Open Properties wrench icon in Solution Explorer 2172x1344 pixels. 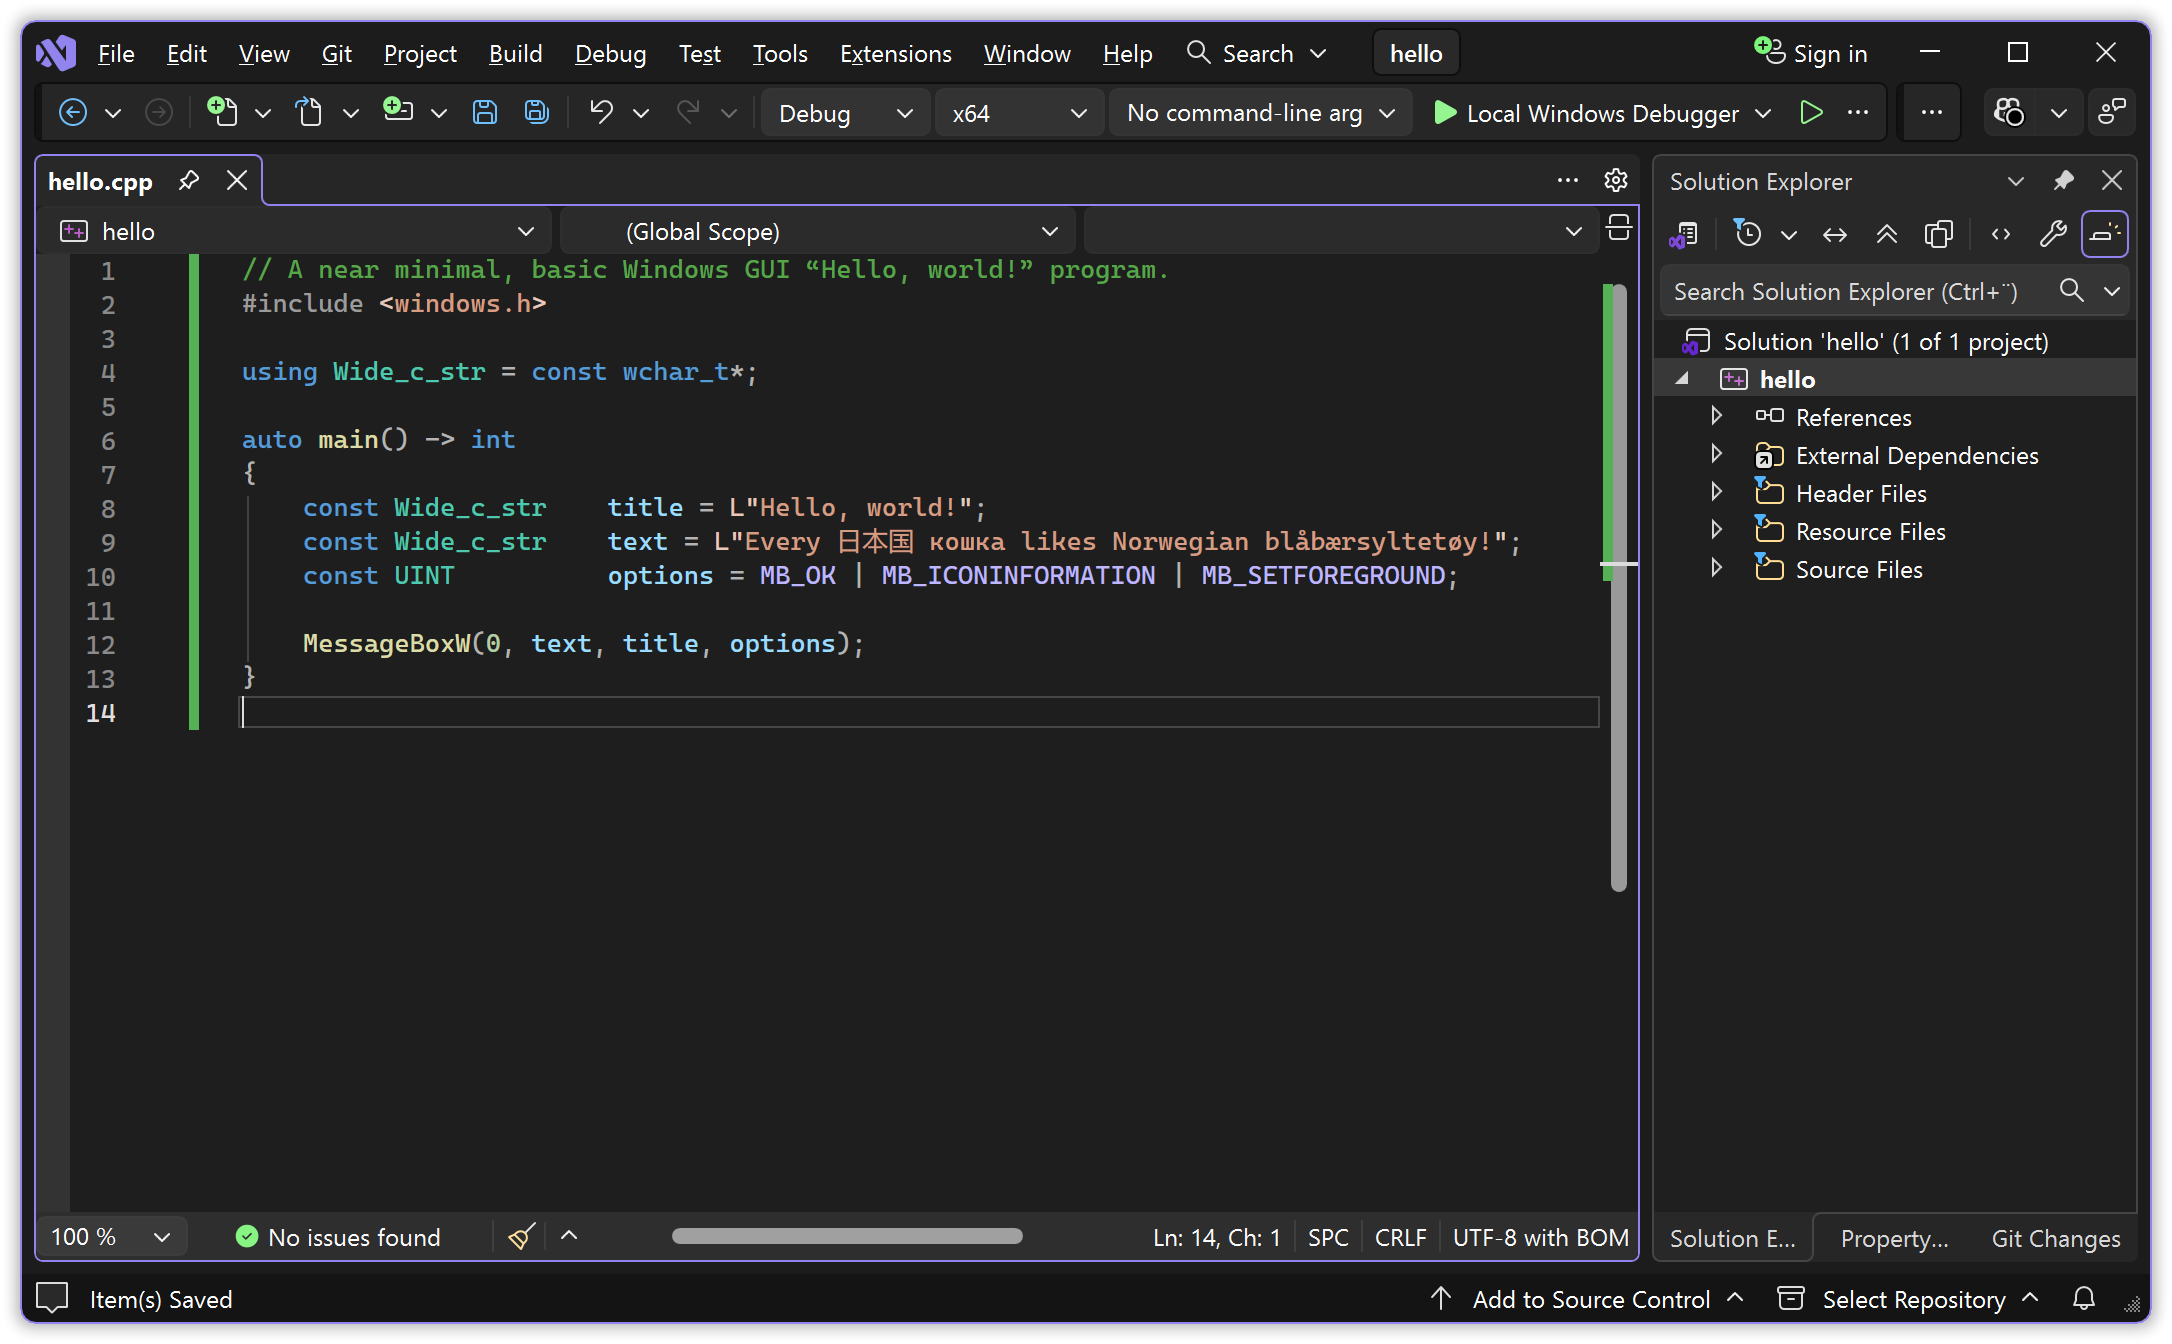pyautogui.click(x=2052, y=235)
